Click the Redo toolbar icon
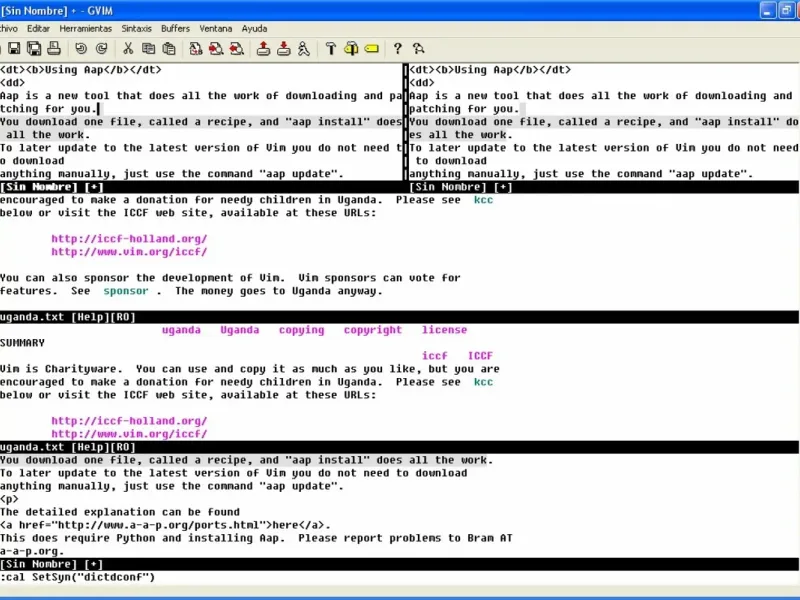 (102, 48)
